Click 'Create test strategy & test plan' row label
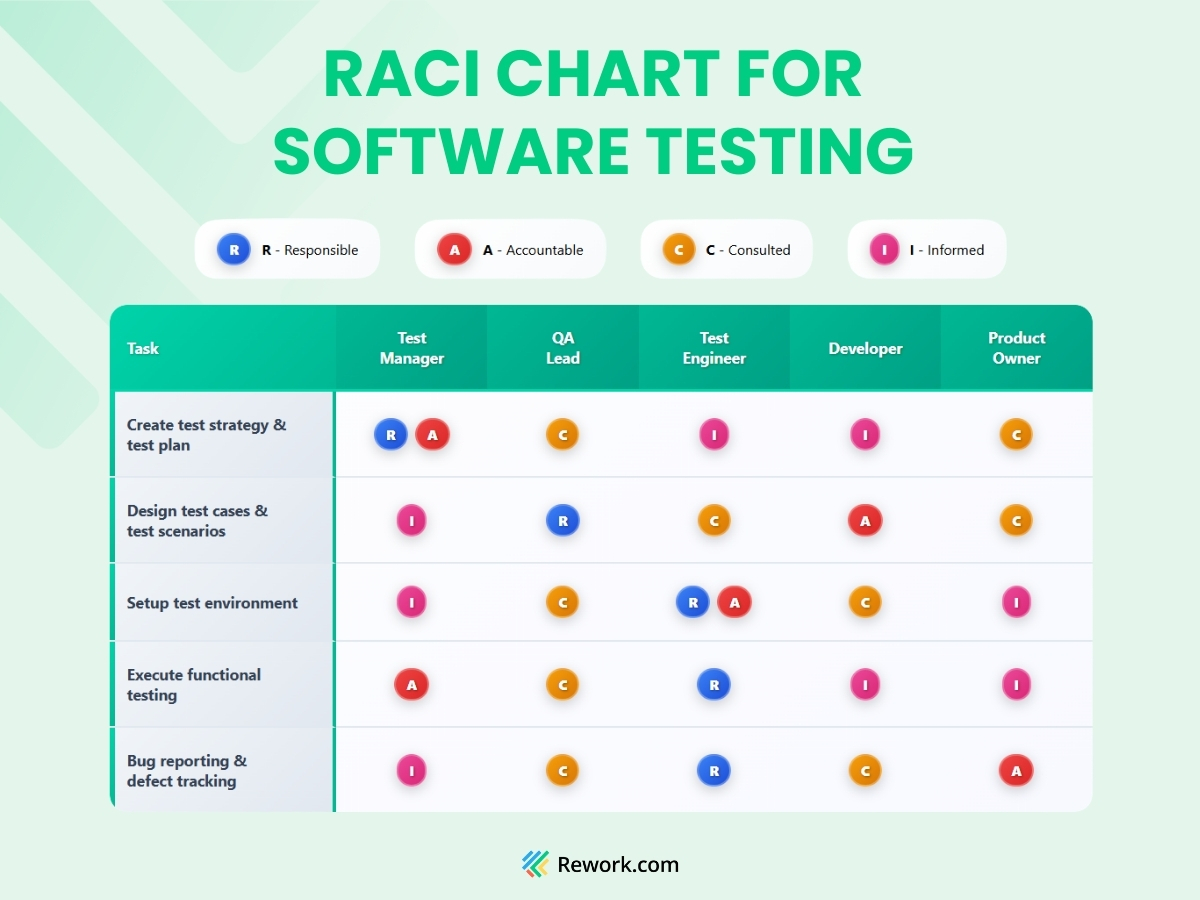The height and width of the screenshot is (900, 1200). point(206,435)
